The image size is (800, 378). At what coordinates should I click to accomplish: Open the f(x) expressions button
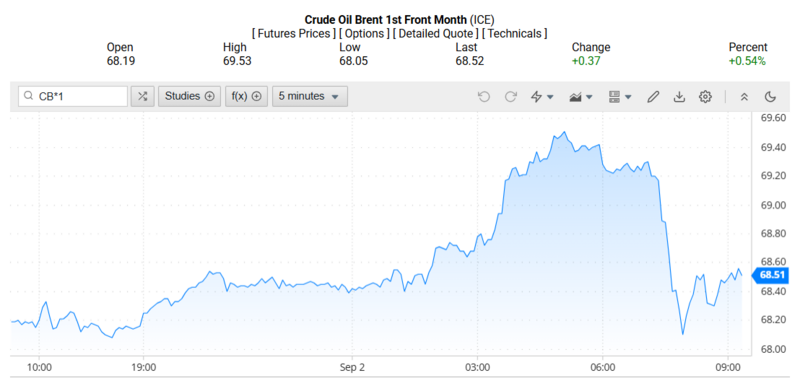[x=246, y=96]
